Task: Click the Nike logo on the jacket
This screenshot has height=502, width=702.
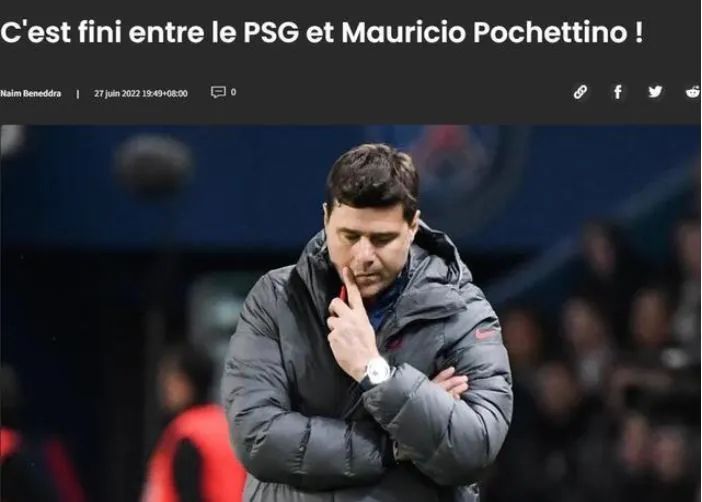Action: pyautogui.click(x=486, y=333)
